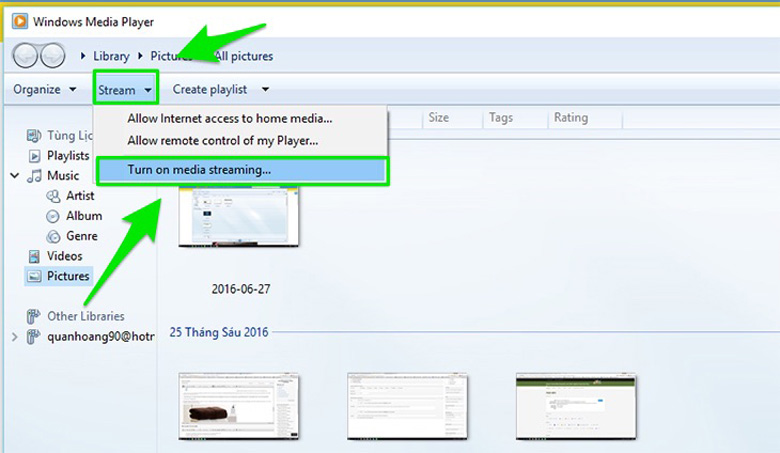Select Pictures in the sidebar
The image size is (780, 453).
[x=68, y=276]
